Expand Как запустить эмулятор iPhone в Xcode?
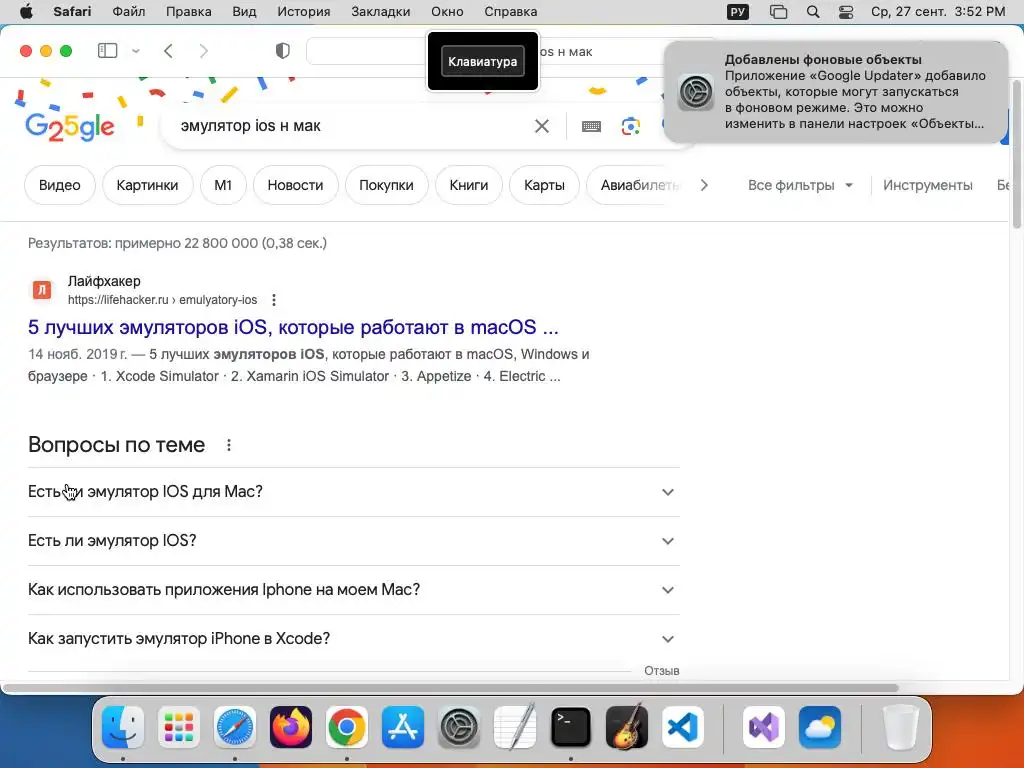This screenshot has height=768, width=1024. pos(353,639)
